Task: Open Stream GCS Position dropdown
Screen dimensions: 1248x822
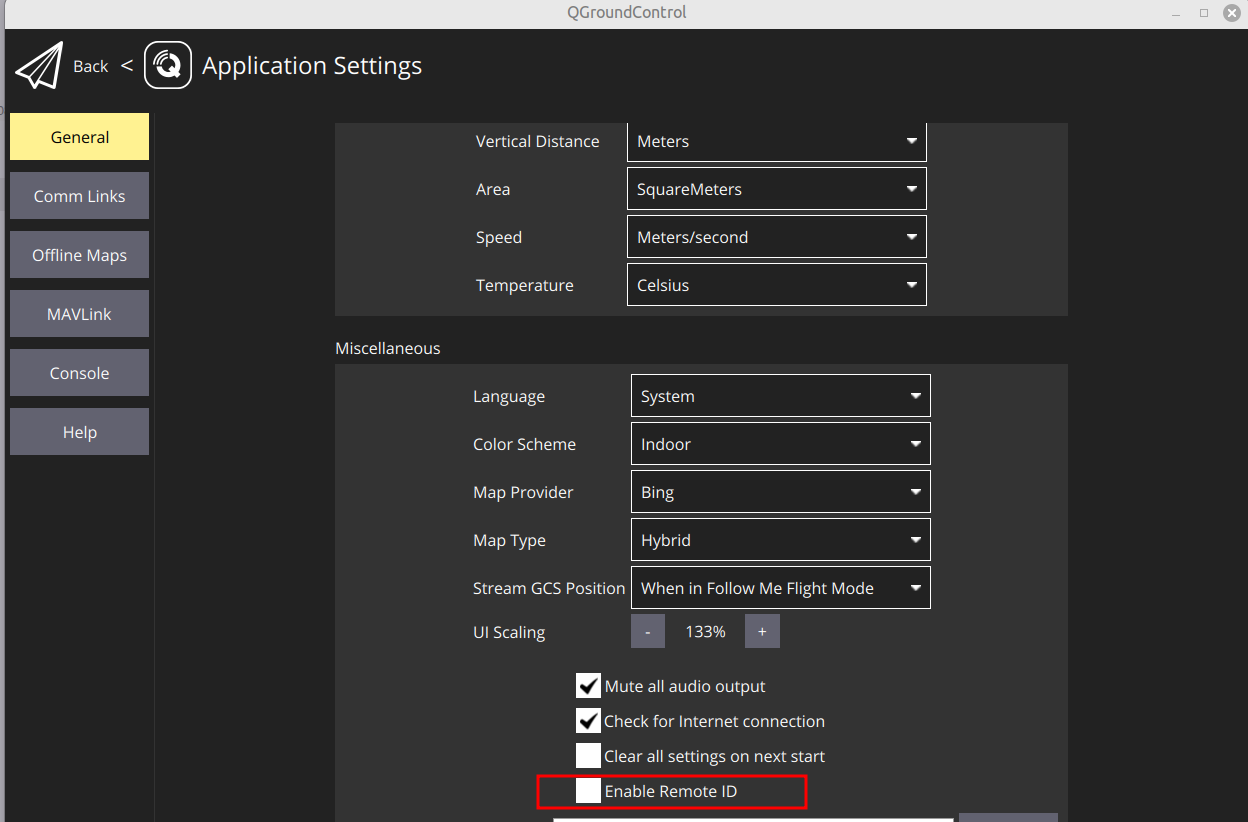Action: pos(781,588)
